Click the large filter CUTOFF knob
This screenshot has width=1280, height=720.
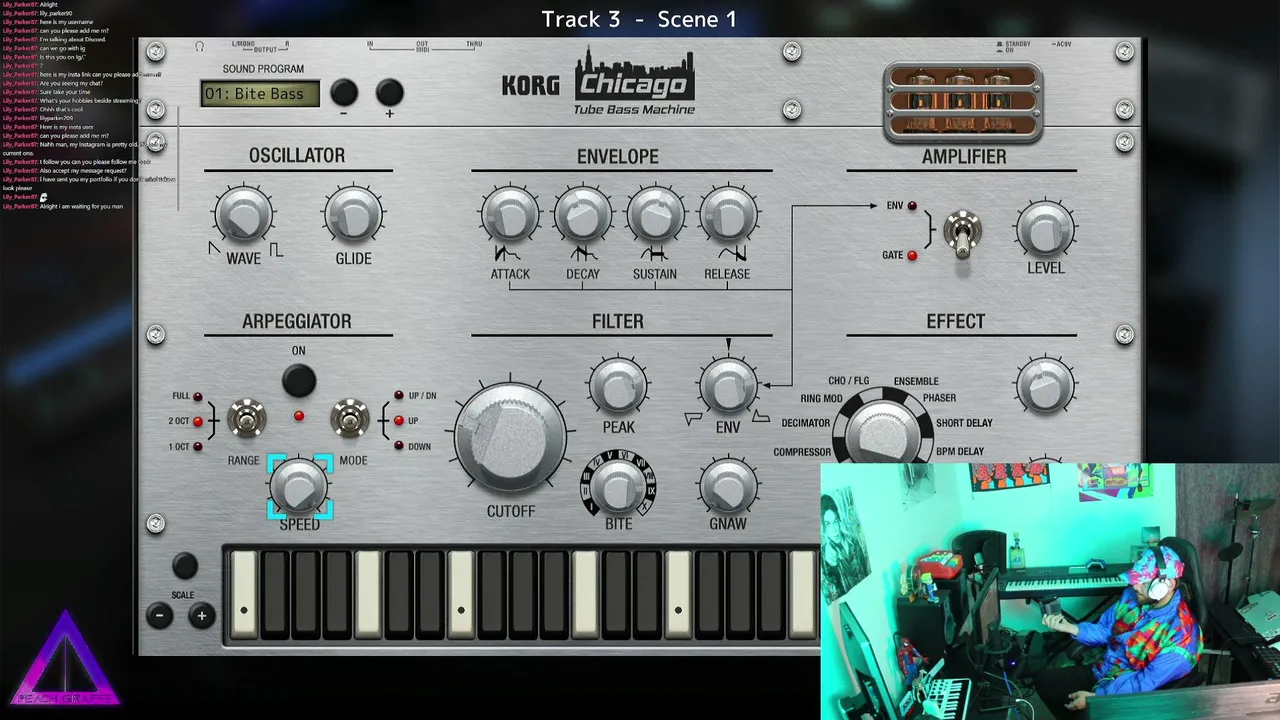click(510, 437)
